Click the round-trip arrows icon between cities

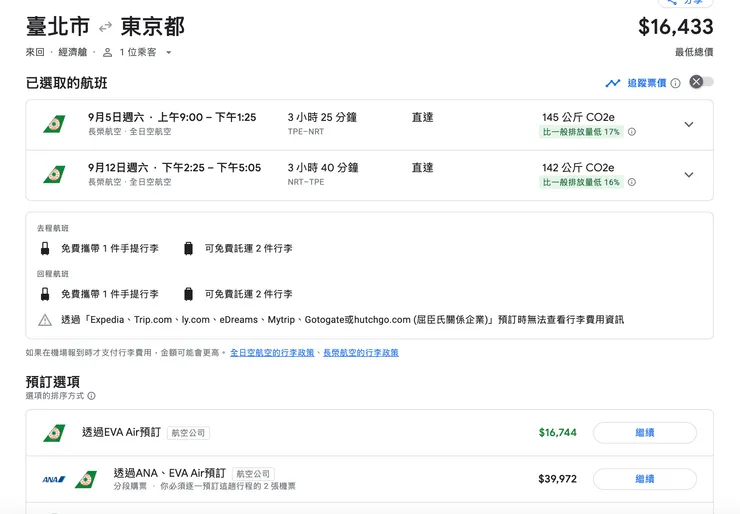pos(105,27)
